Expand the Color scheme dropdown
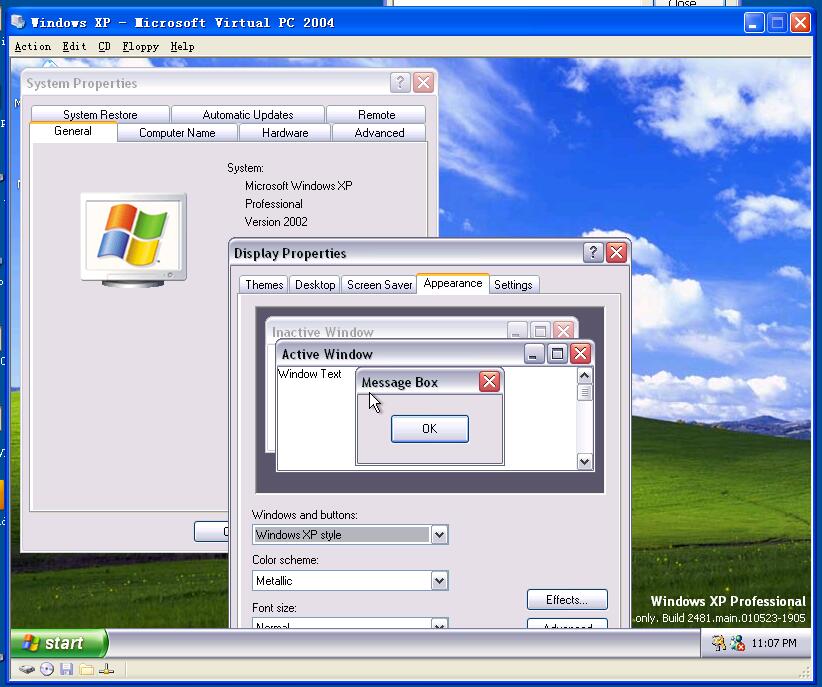This screenshot has height=687, width=822. 439,581
